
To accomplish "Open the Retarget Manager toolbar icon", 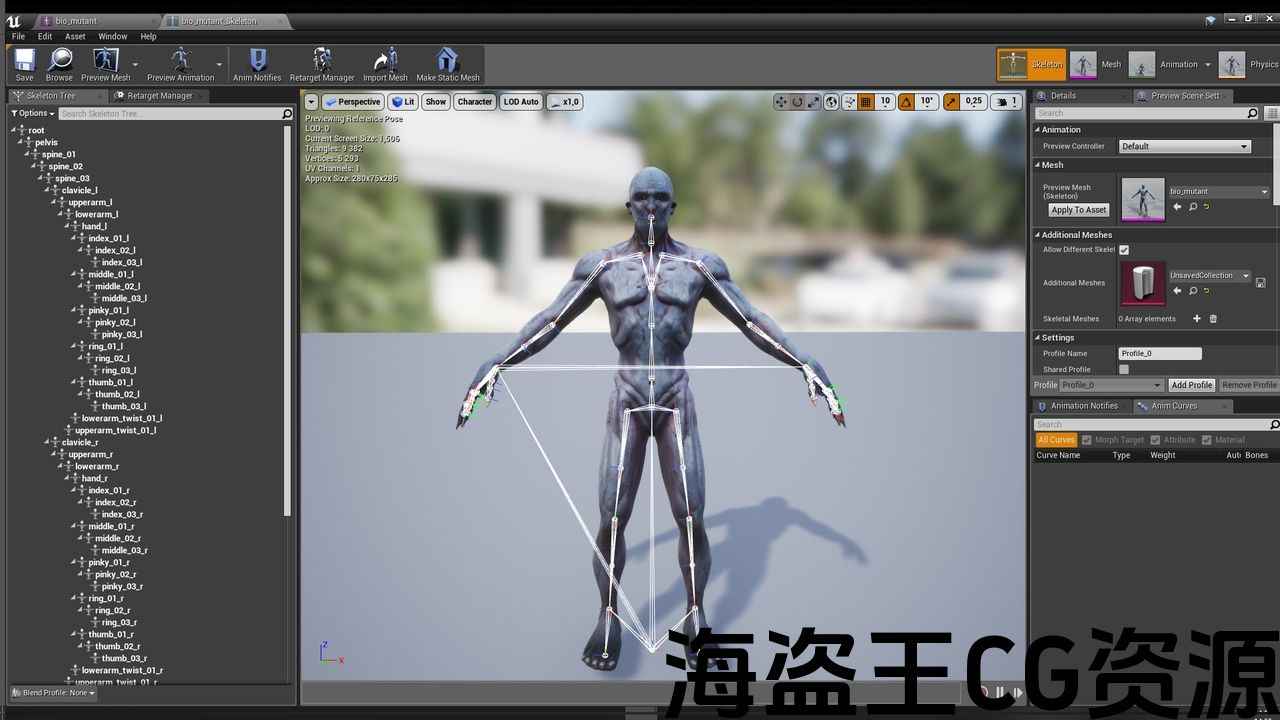I will [x=322, y=63].
